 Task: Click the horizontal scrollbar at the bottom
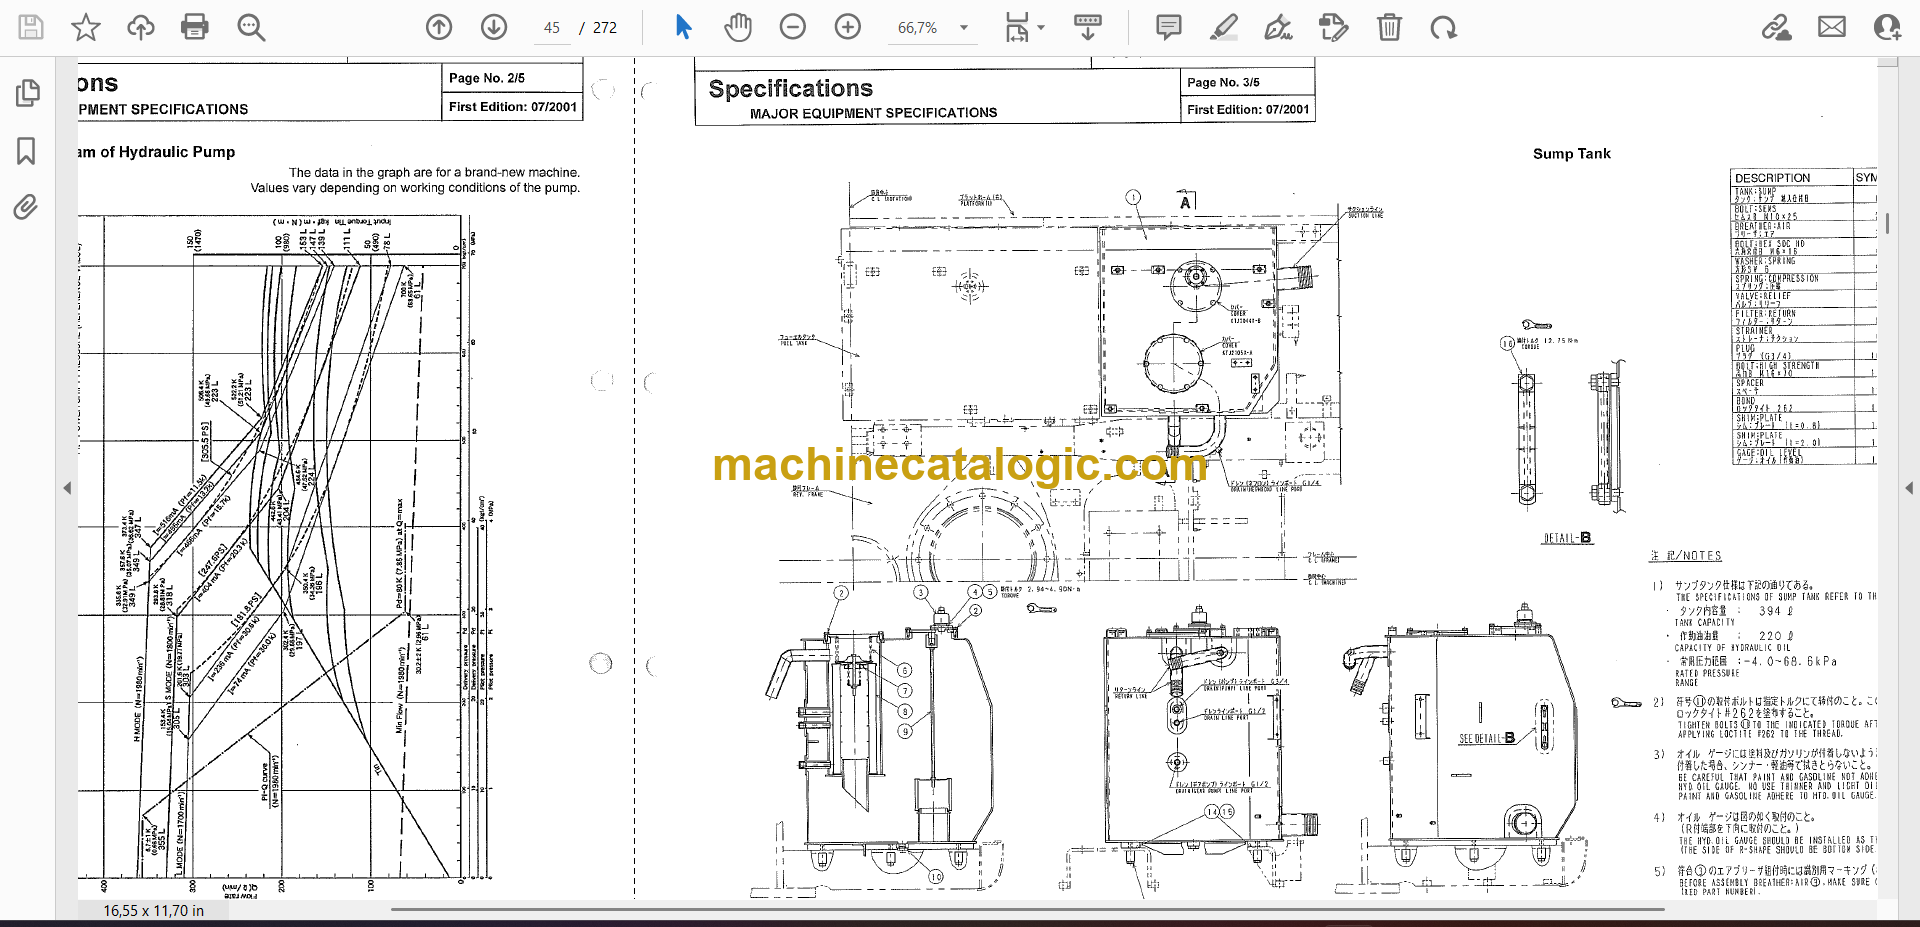click(1028, 910)
